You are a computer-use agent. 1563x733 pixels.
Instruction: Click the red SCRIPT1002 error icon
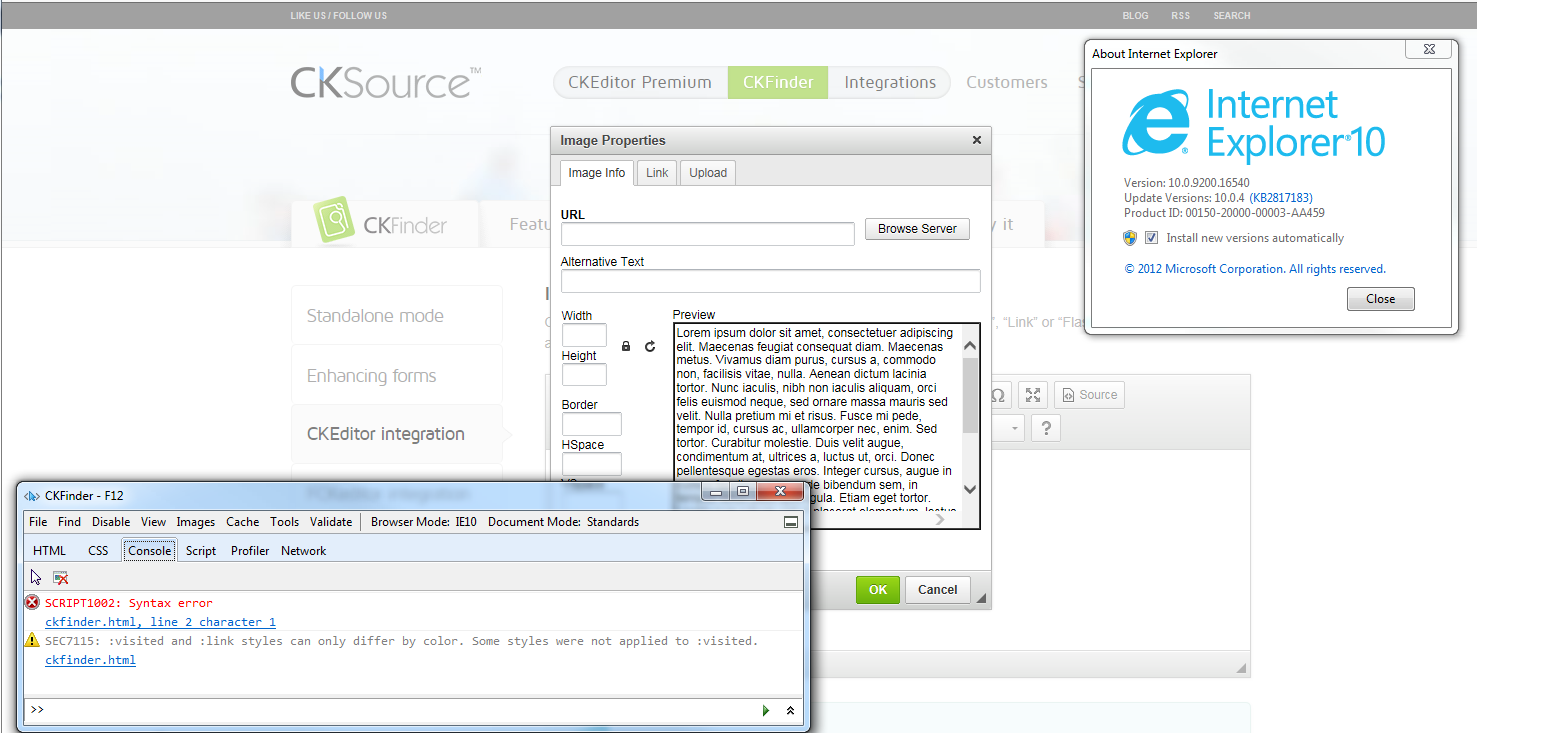point(32,603)
